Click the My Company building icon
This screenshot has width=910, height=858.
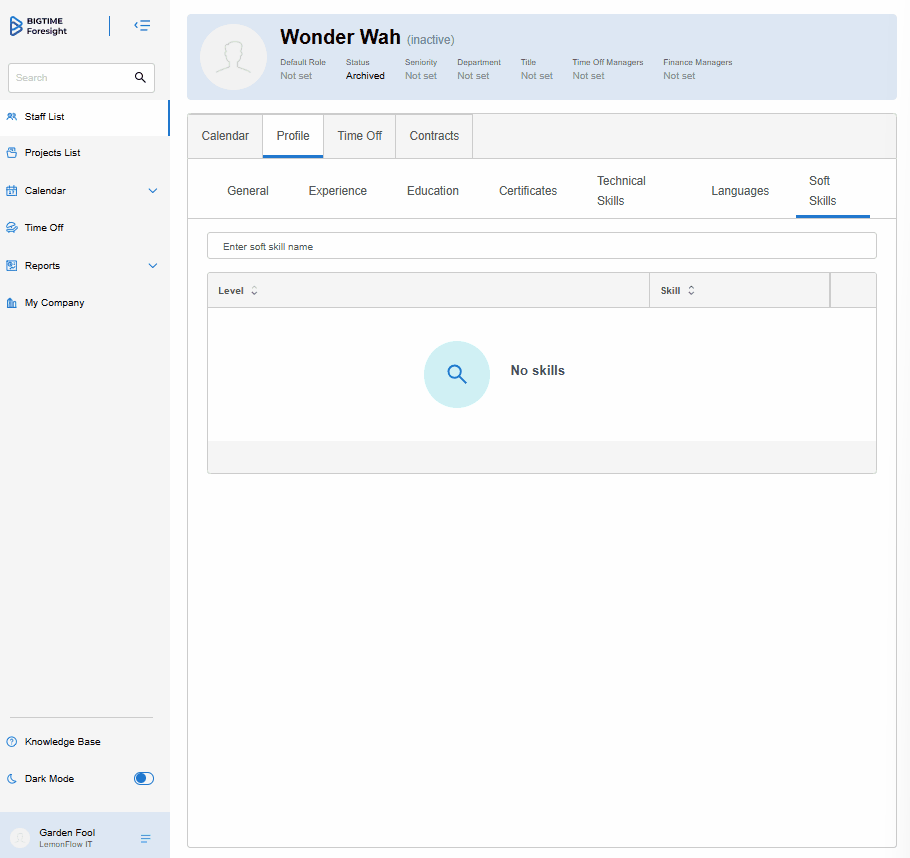coord(12,302)
